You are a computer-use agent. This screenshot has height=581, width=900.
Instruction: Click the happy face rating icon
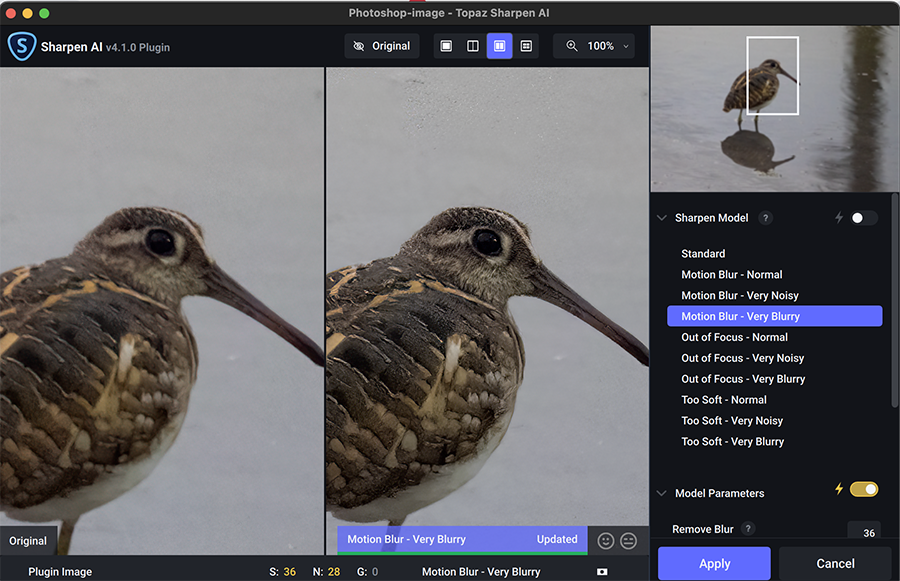point(606,540)
